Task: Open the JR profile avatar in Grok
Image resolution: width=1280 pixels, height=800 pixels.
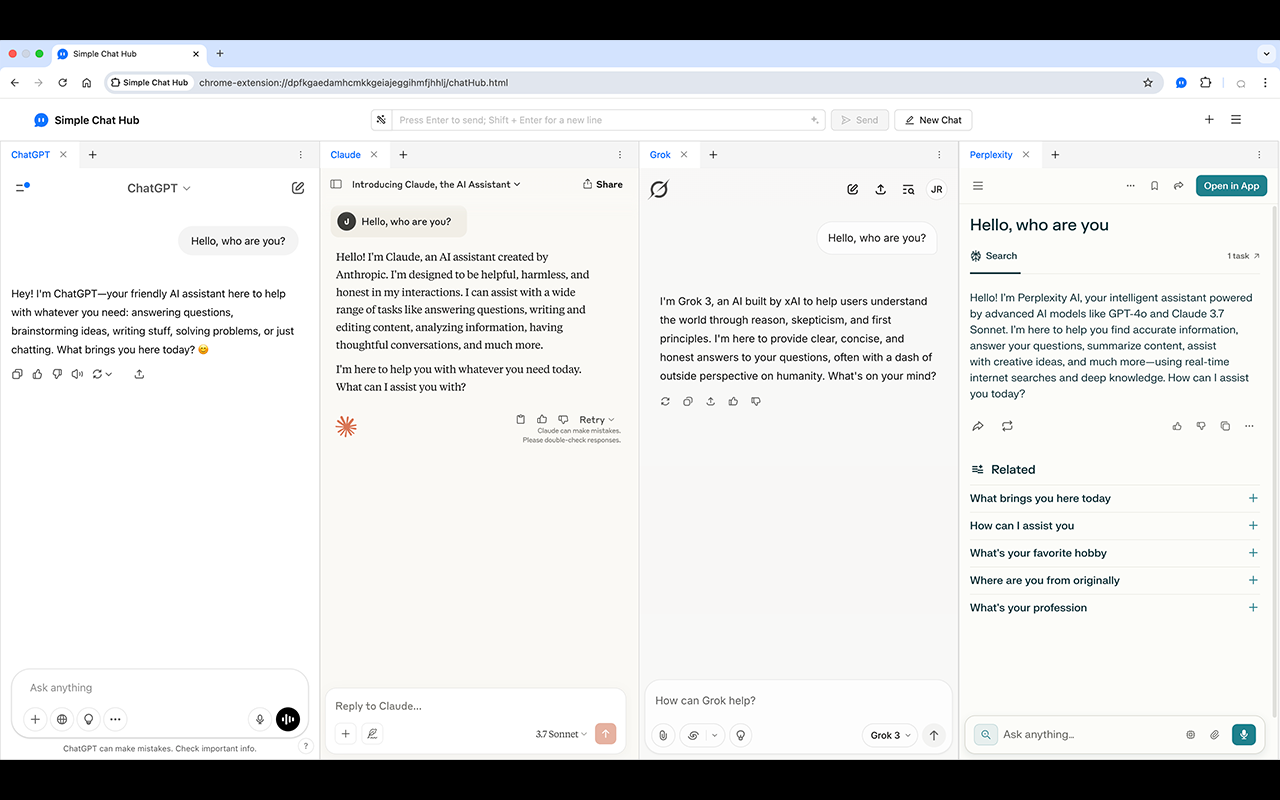Action: coord(936,189)
